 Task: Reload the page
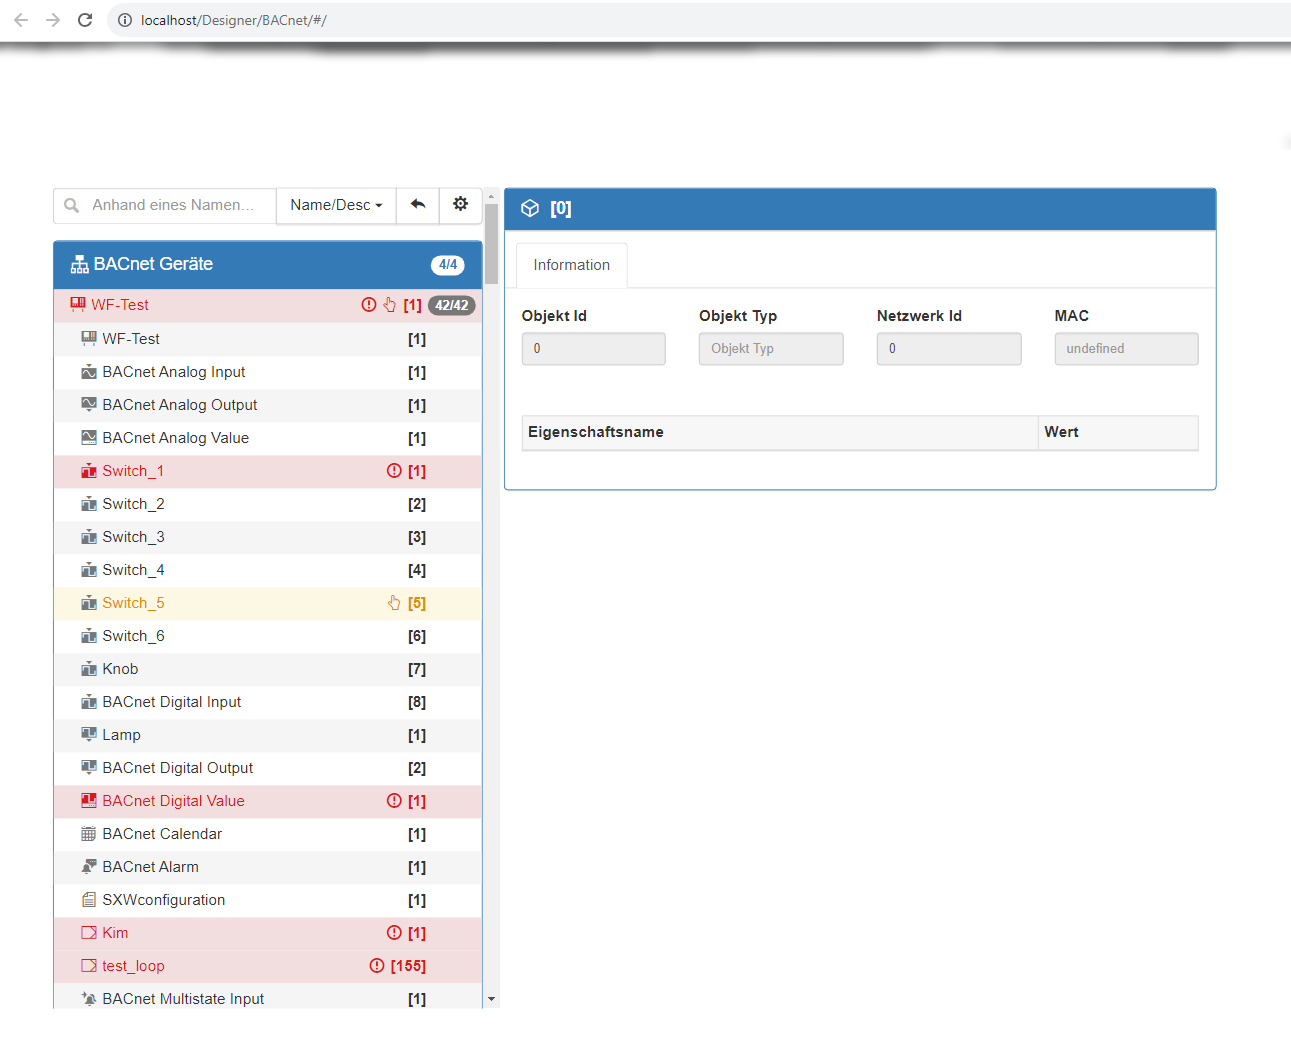pyautogui.click(x=85, y=20)
